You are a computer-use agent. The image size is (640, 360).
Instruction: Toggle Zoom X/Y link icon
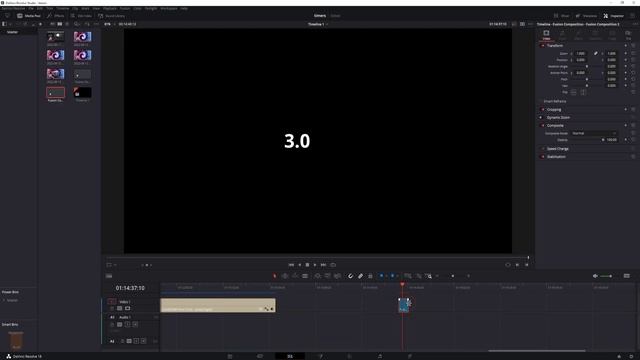[x=596, y=53]
